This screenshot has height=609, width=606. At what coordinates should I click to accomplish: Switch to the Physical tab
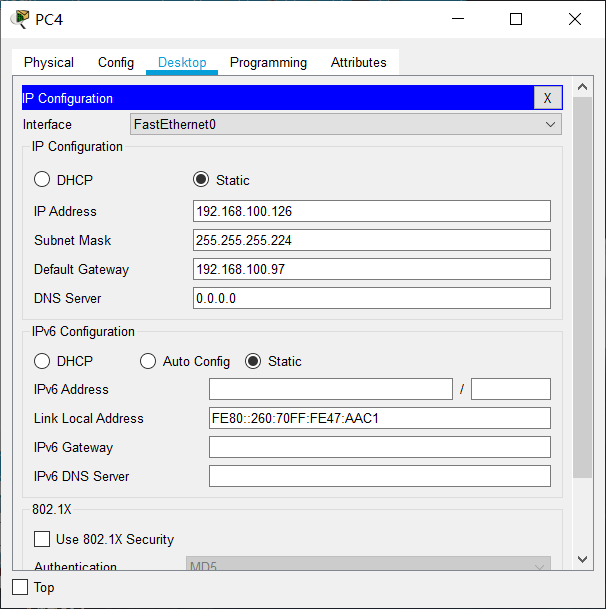pos(49,63)
